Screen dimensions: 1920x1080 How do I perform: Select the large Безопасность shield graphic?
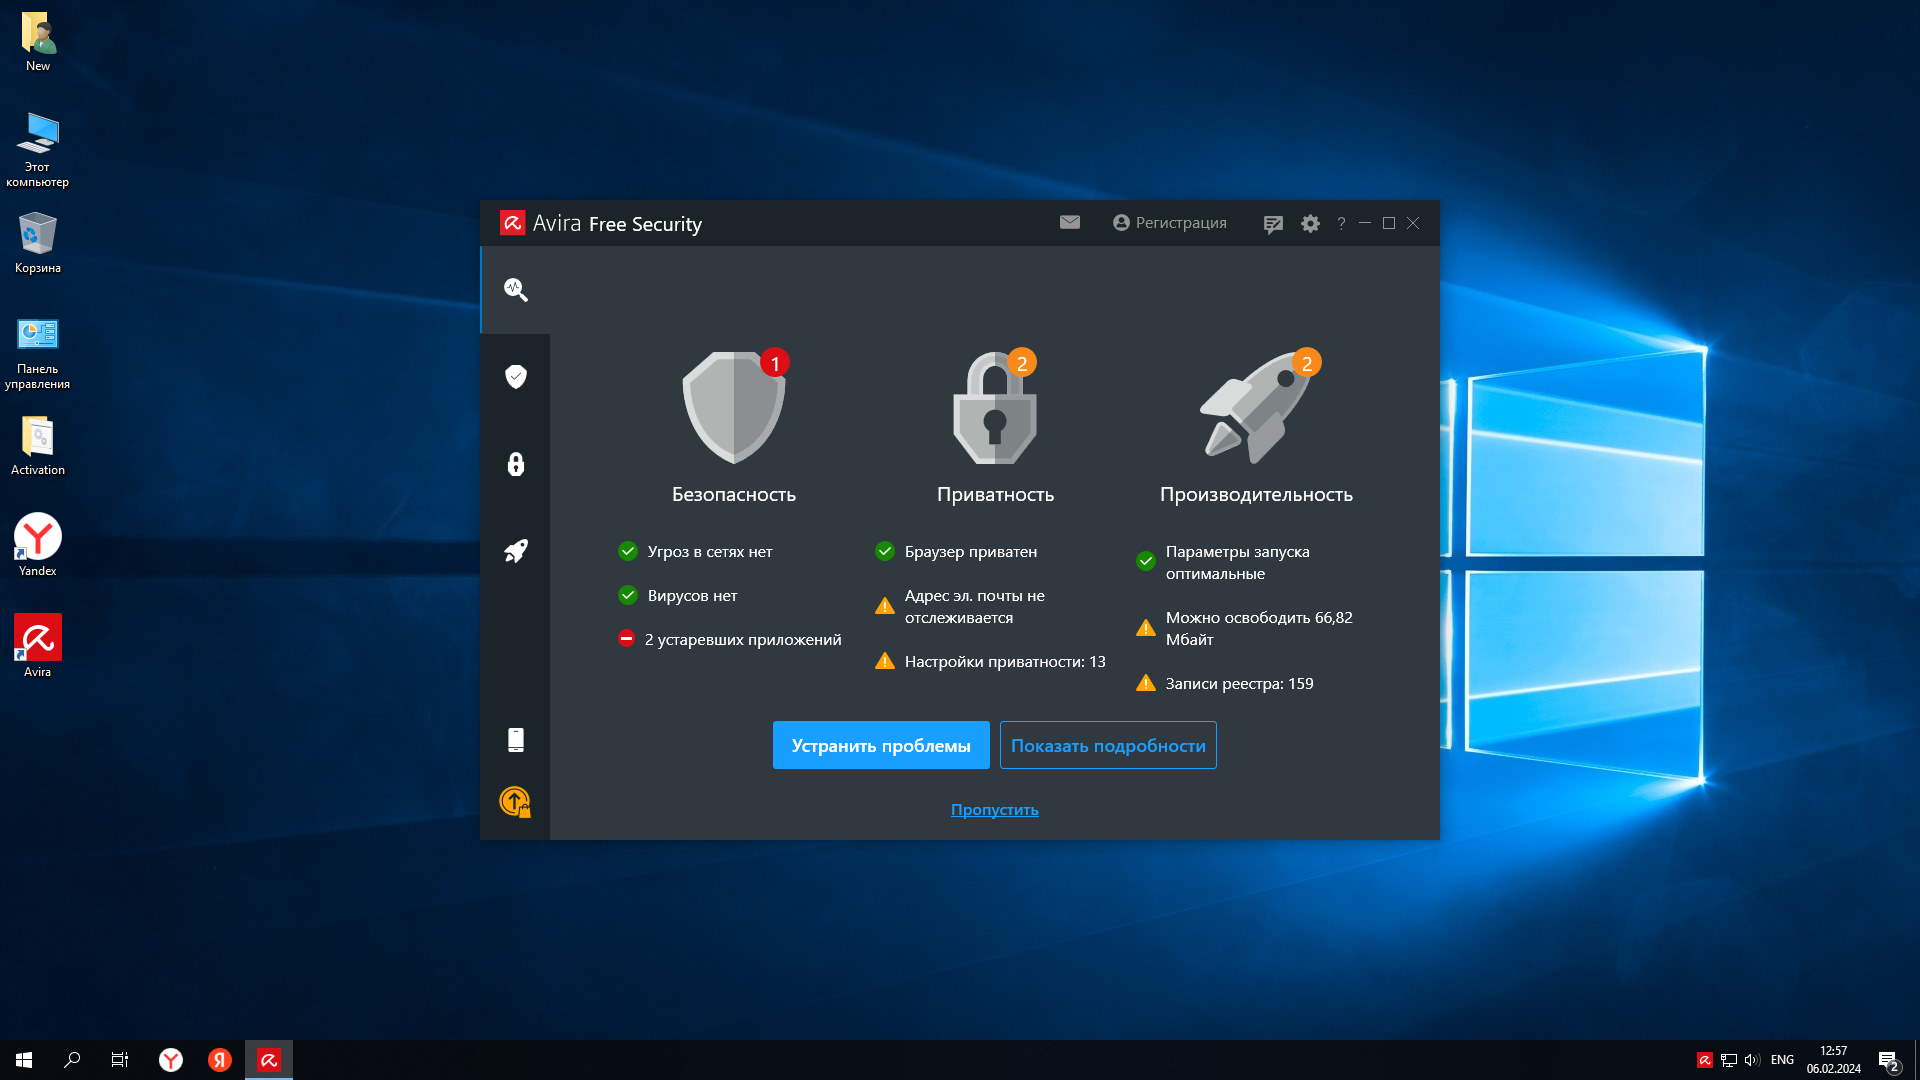[734, 408]
